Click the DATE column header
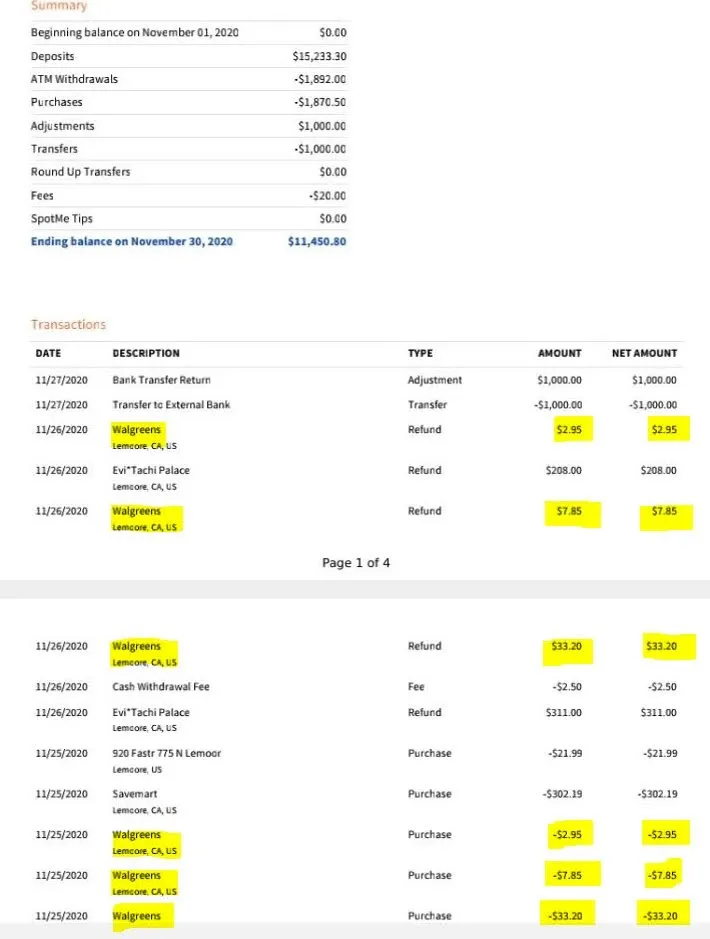The width and height of the screenshot is (710, 939). click(48, 353)
